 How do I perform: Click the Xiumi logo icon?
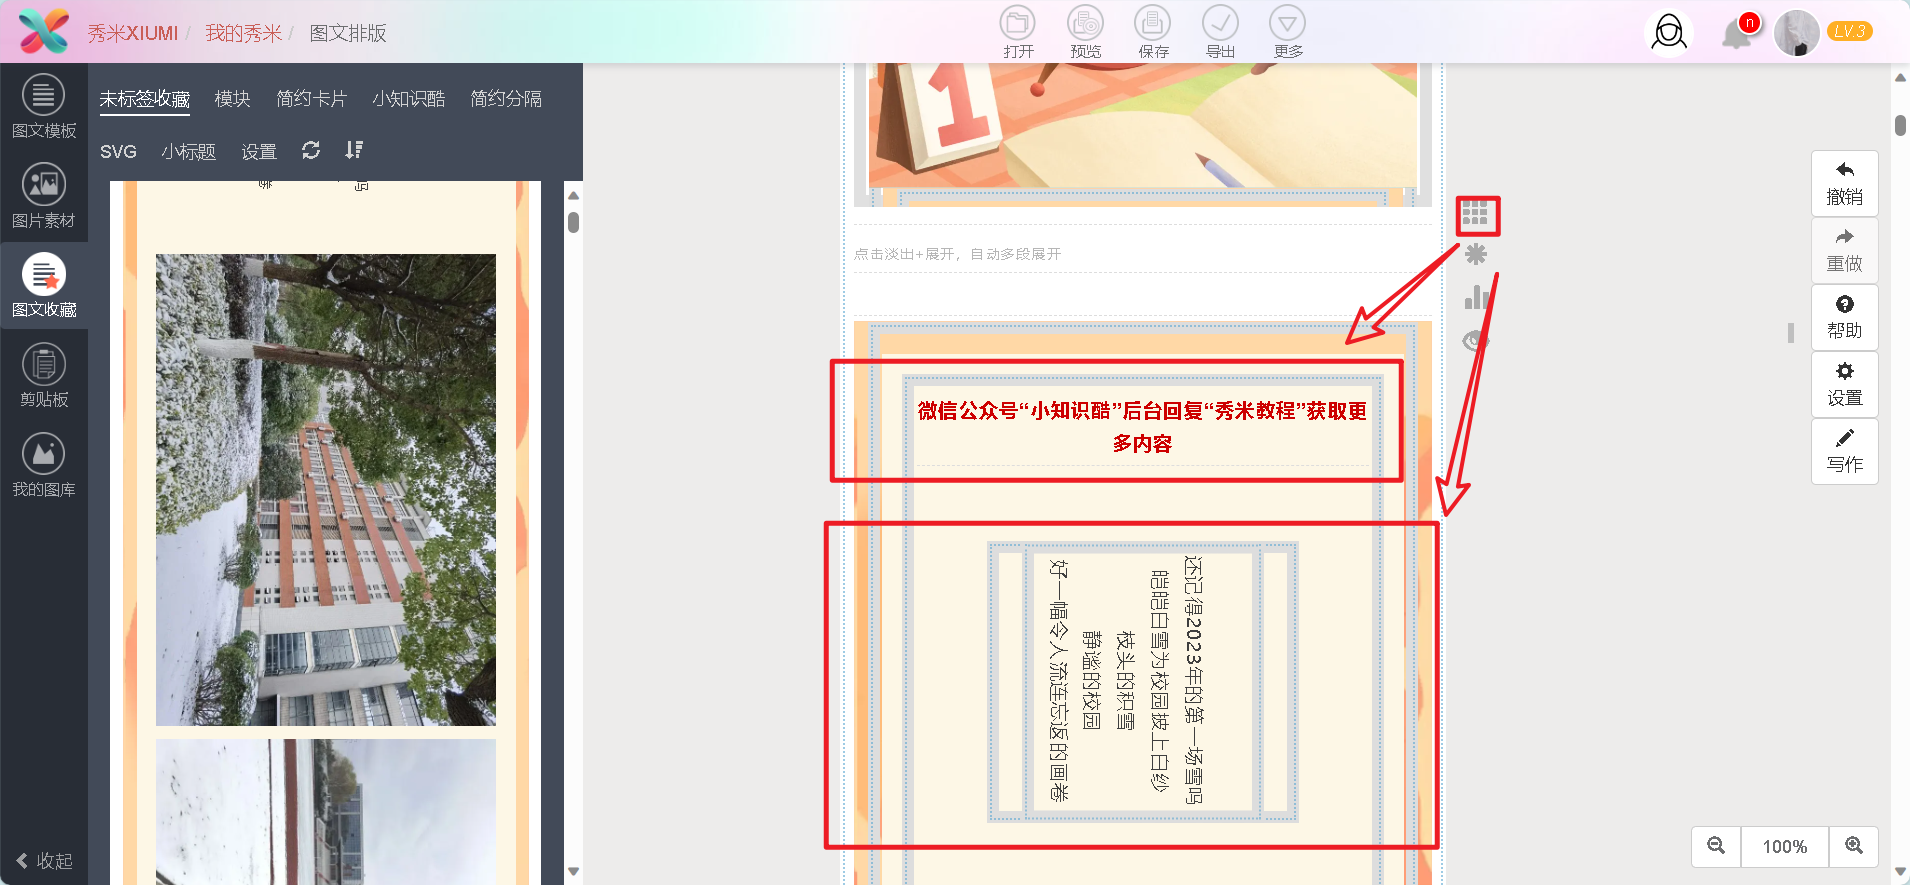(44, 31)
